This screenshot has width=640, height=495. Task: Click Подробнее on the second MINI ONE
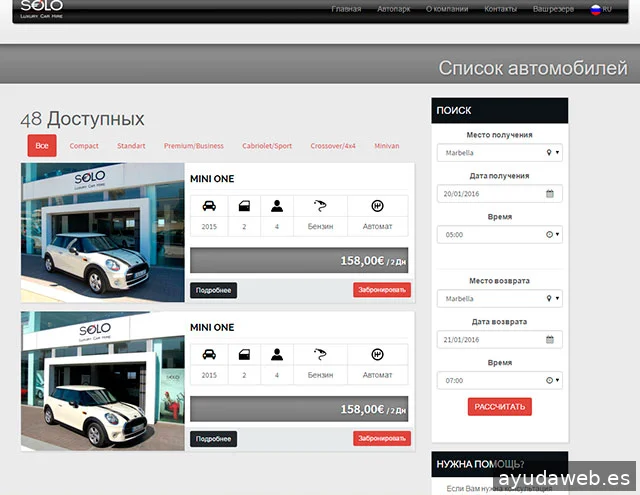(213, 439)
